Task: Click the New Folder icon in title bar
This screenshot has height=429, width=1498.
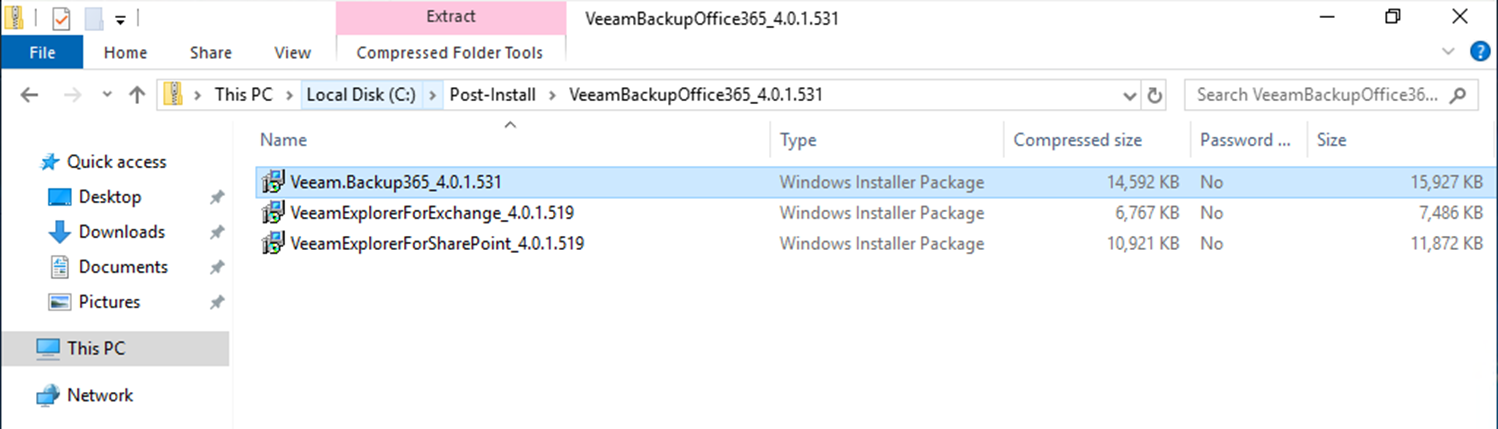Action: pyautogui.click(x=94, y=18)
